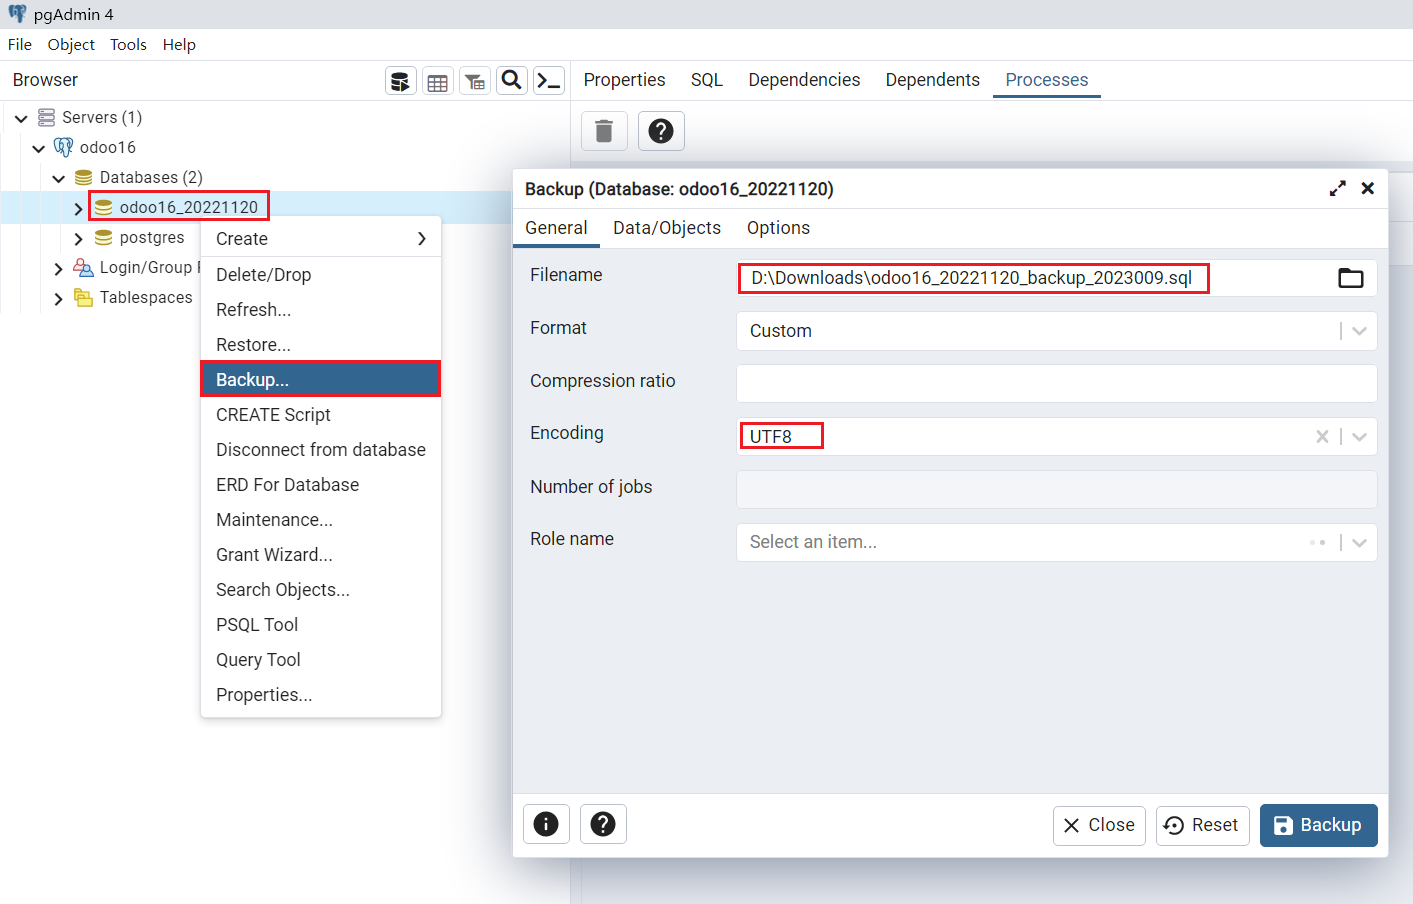Open the Encoding dropdown arrow
Screen dimensions: 1413x904
click(1359, 437)
